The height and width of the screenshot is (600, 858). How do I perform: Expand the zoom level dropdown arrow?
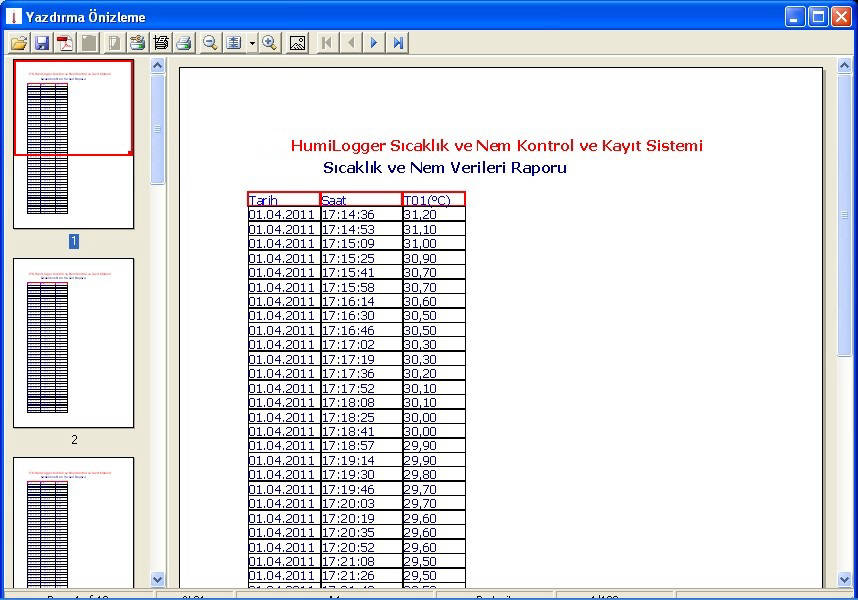pyautogui.click(x=252, y=43)
